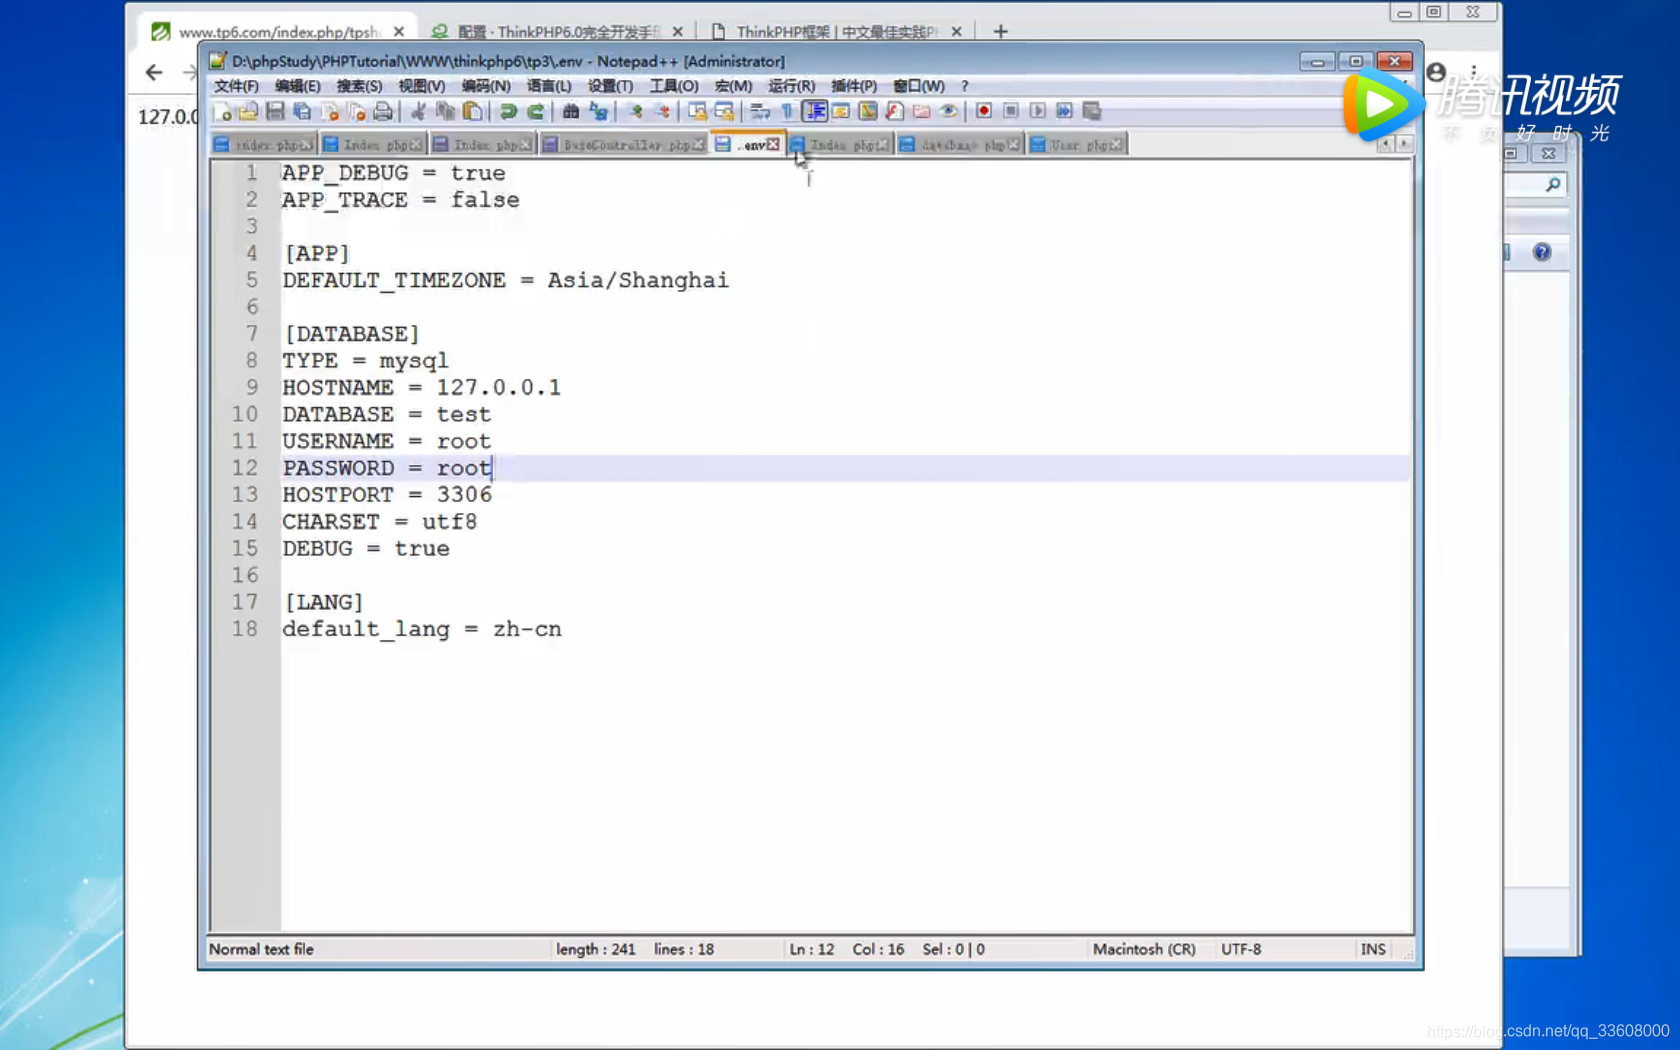Switch to the database.php tab
The image size is (1680, 1050).
click(961, 145)
